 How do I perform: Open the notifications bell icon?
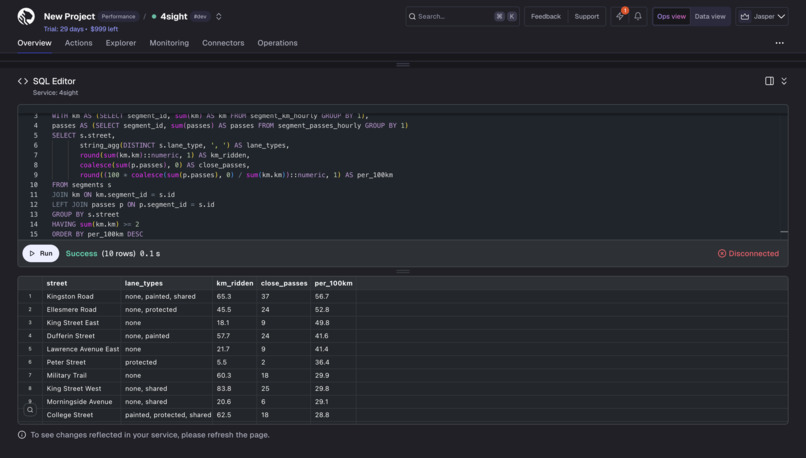637,16
